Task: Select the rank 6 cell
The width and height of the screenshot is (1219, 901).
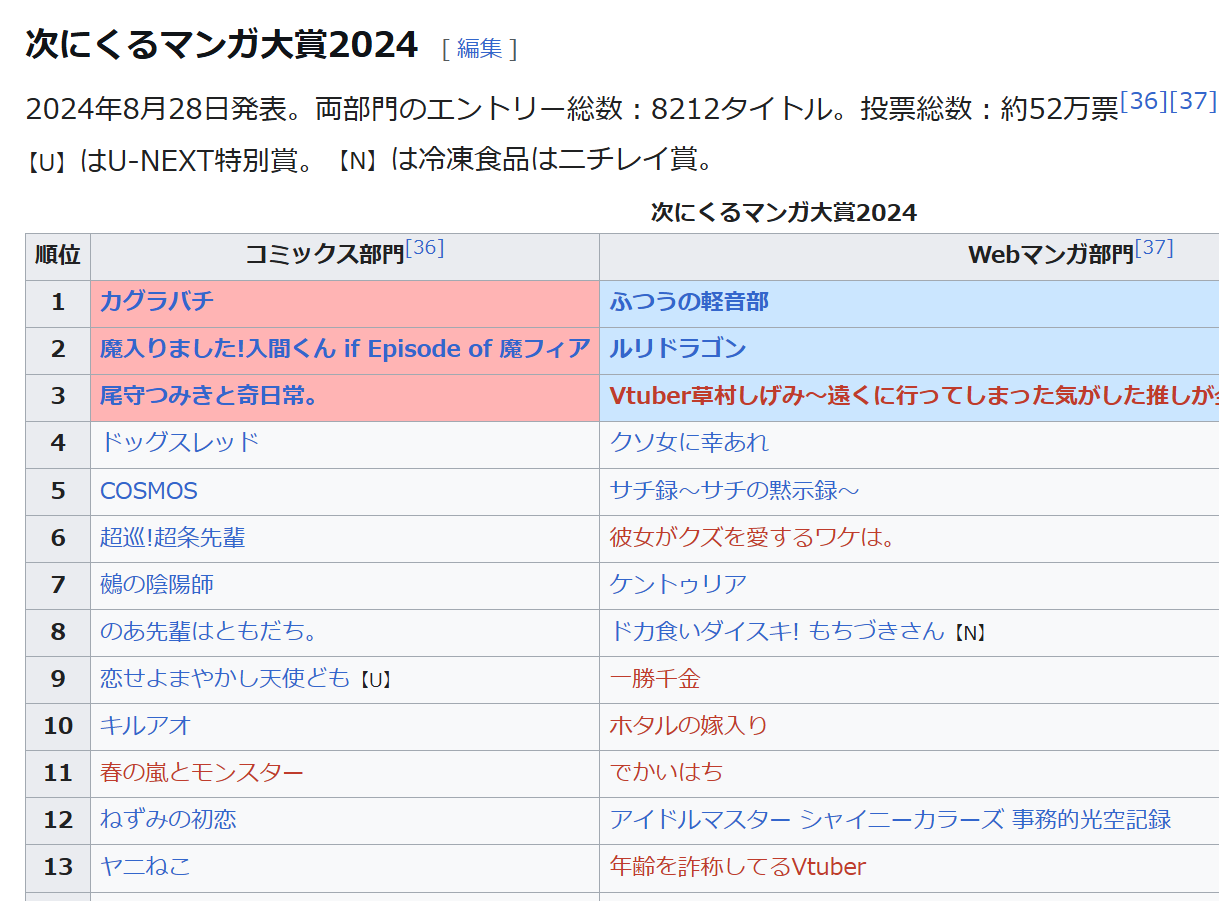Action: [x=58, y=538]
